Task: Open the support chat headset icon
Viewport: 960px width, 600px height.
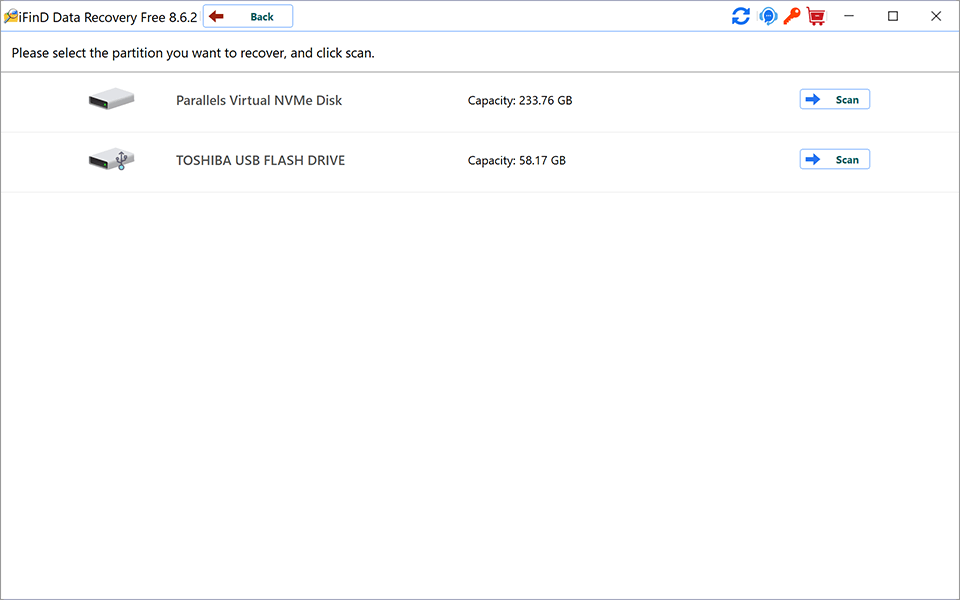Action: [x=768, y=17]
